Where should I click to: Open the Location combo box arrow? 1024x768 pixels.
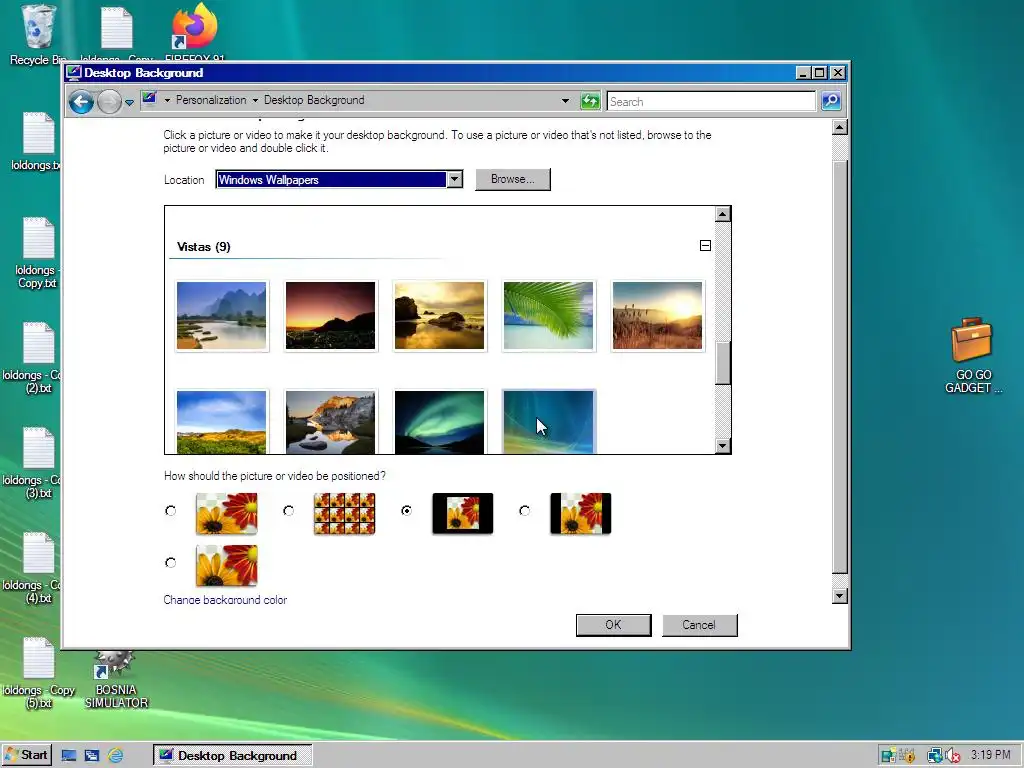pos(455,179)
